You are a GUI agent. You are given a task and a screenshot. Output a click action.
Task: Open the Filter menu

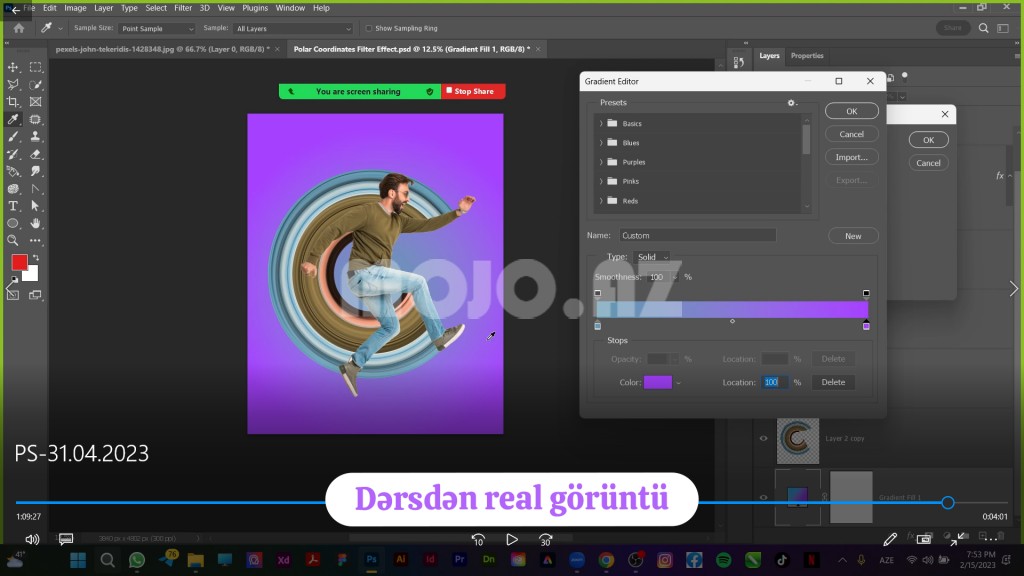pos(183,8)
